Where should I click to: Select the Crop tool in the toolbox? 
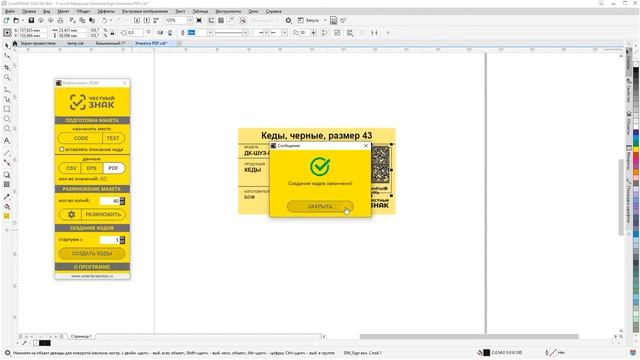coord(7,67)
